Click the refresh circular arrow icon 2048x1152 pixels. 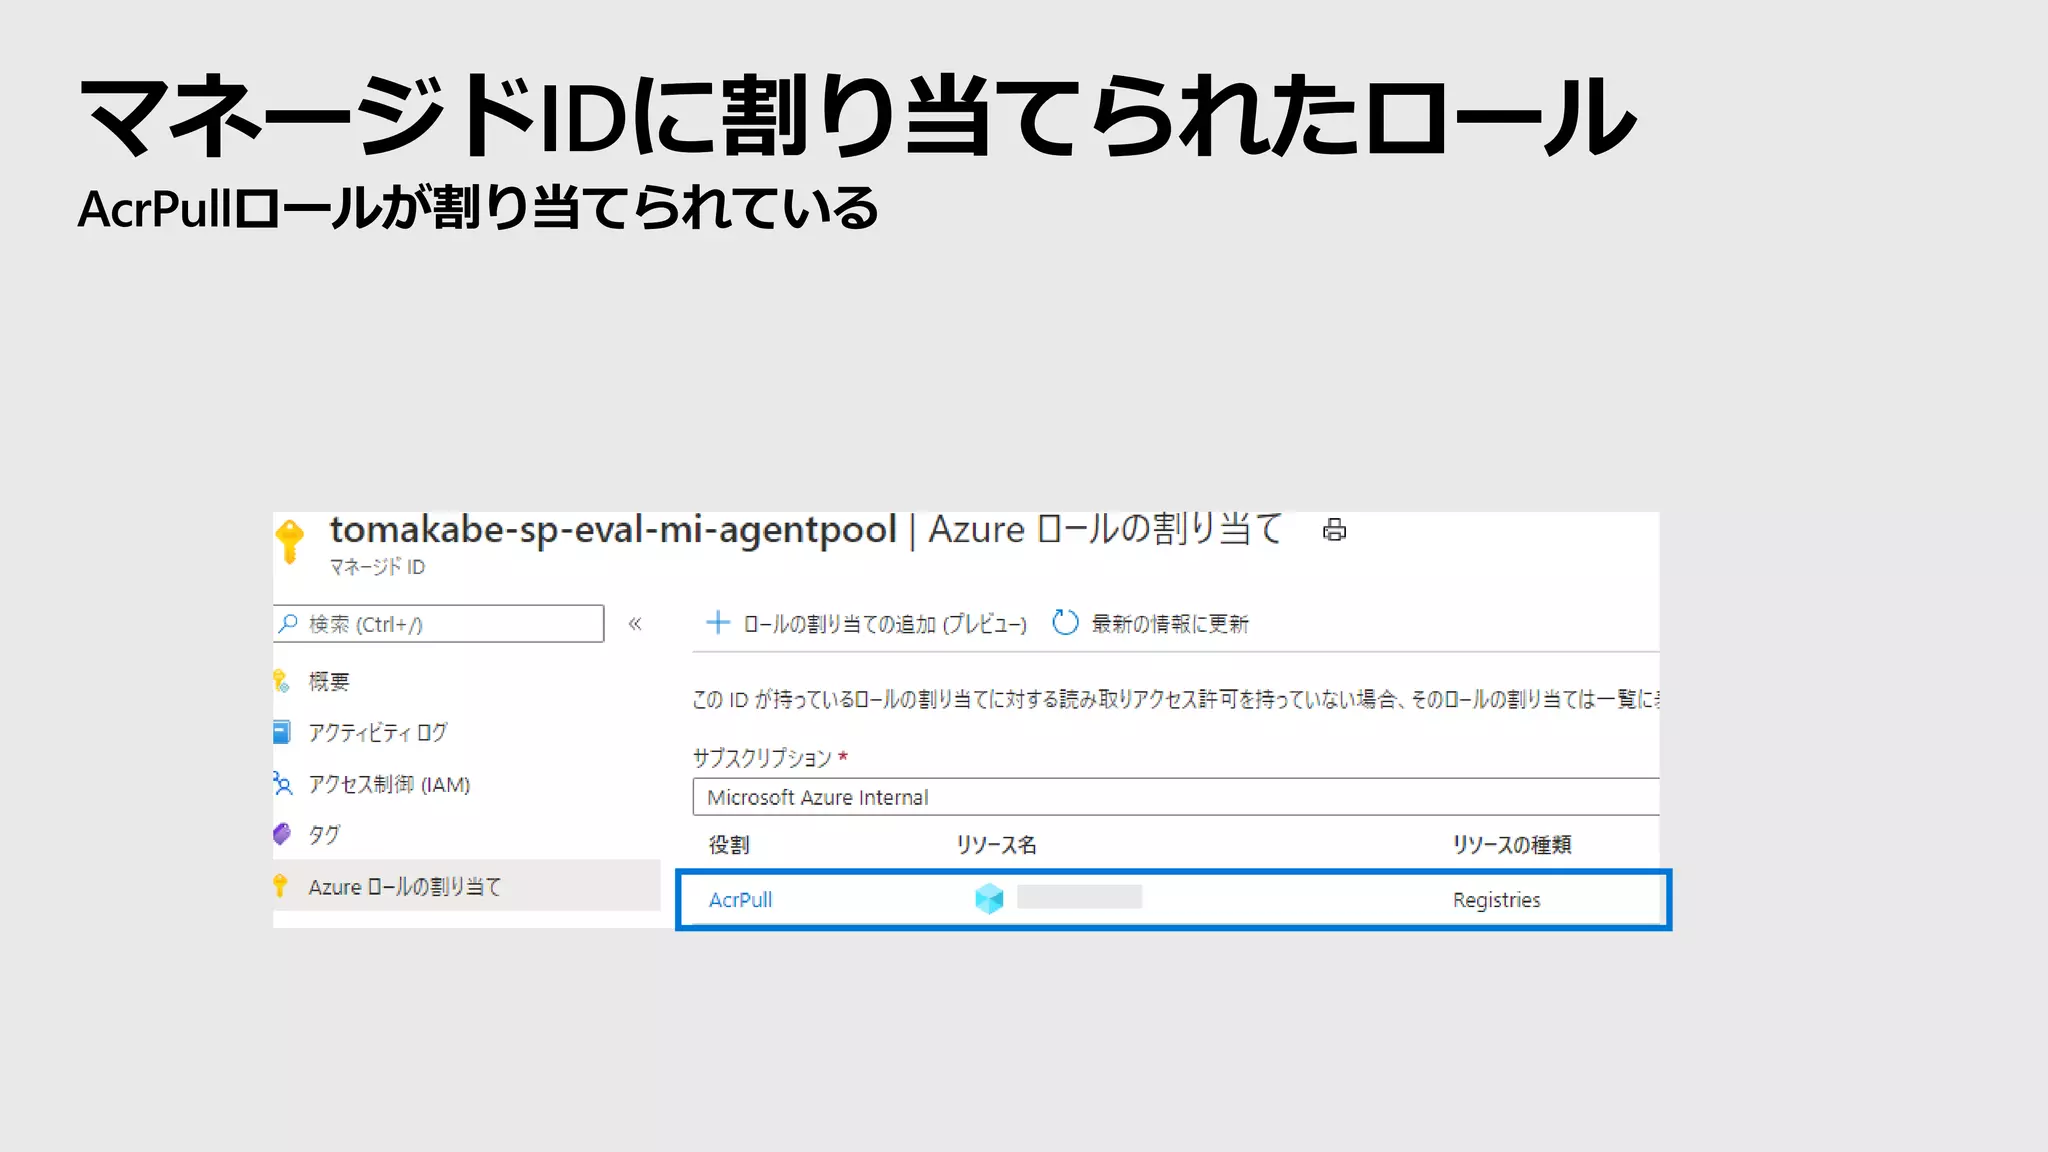click(1065, 623)
